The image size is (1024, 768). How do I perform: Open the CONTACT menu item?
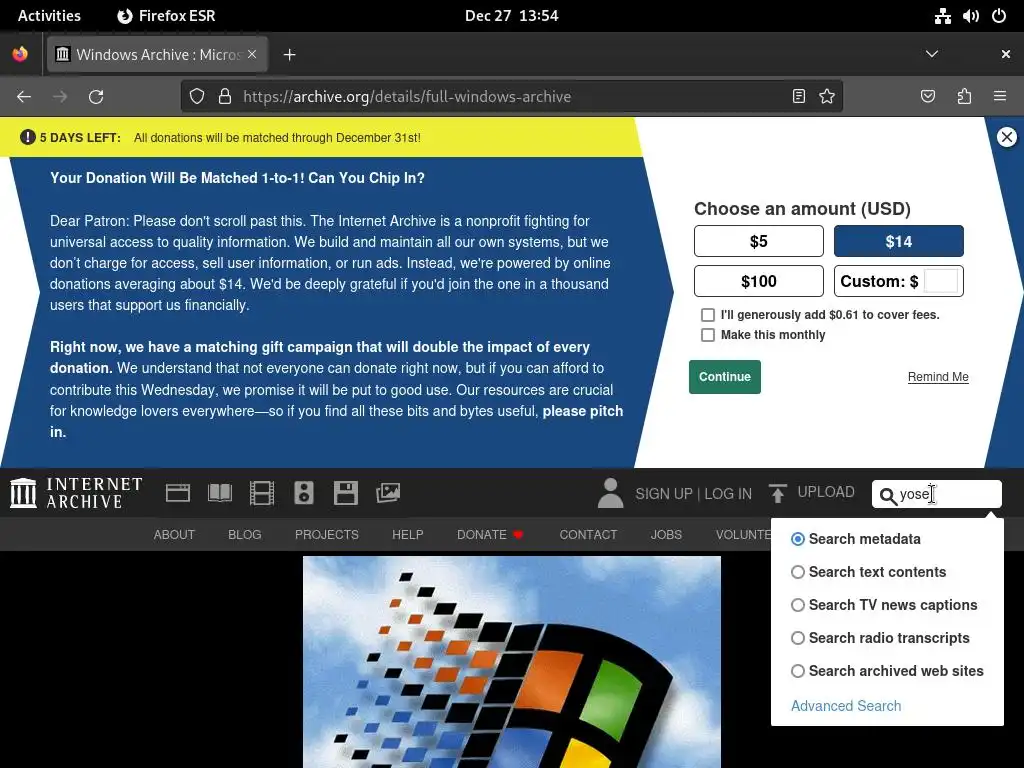click(x=588, y=534)
